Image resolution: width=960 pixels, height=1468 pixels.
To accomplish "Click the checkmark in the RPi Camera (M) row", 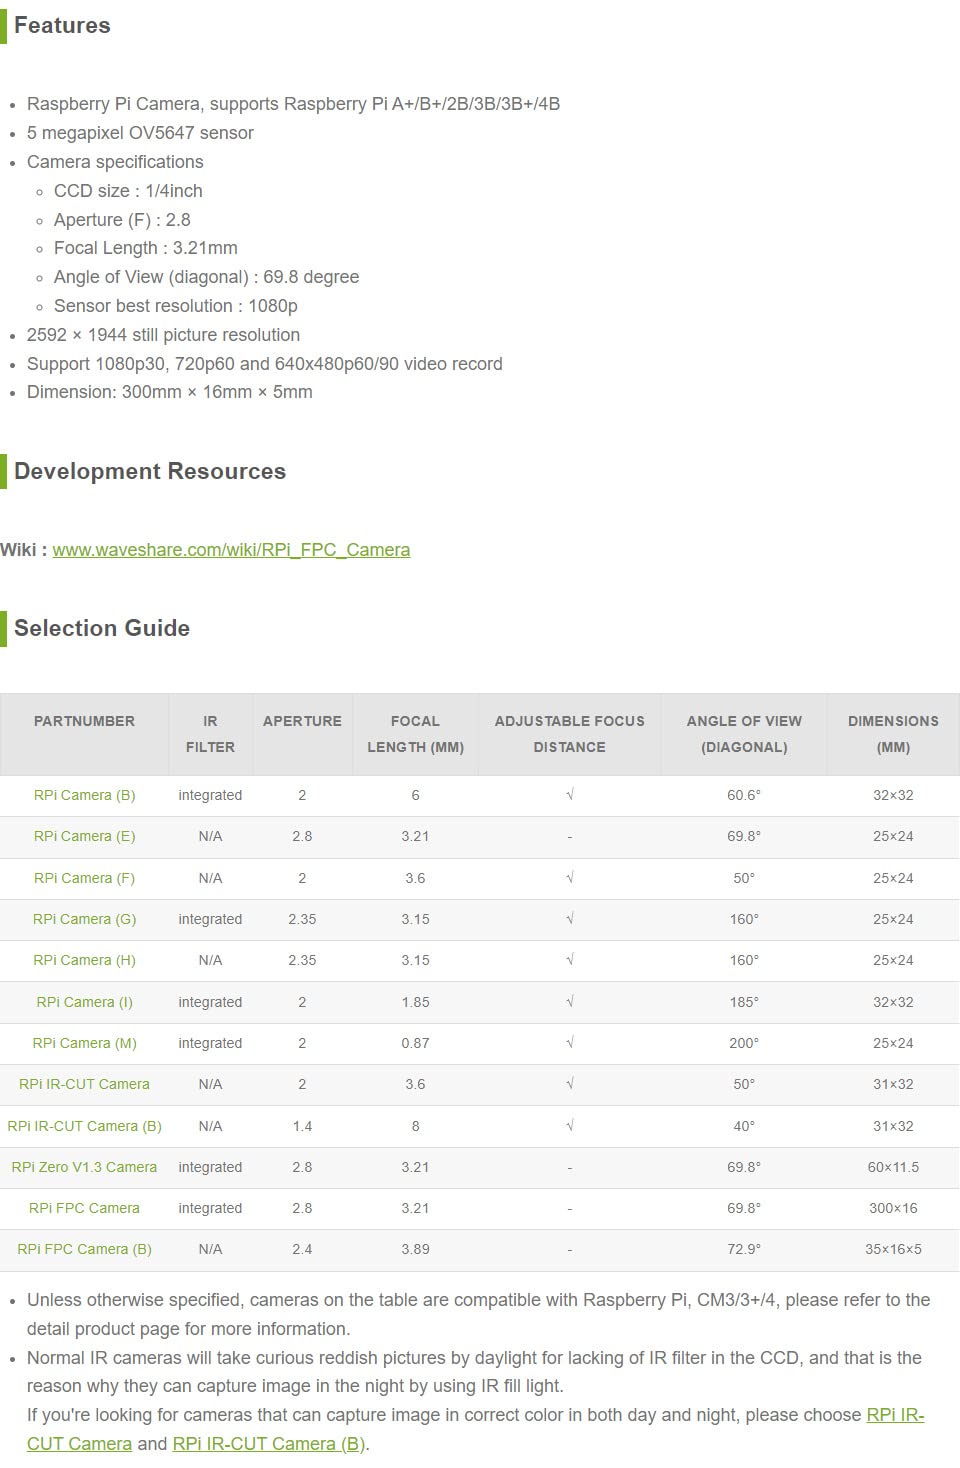I will (569, 1043).
